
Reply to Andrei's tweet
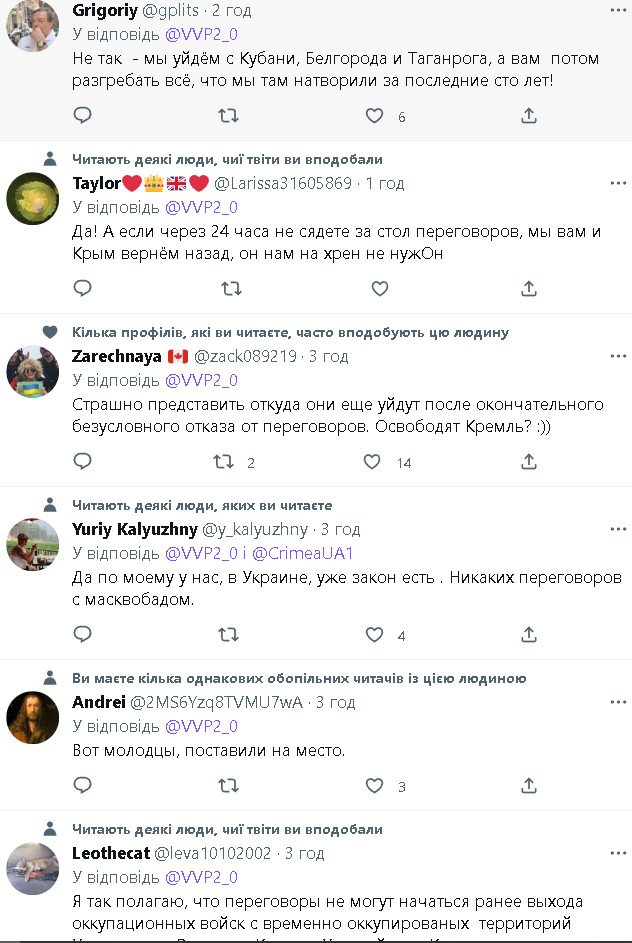click(x=83, y=786)
